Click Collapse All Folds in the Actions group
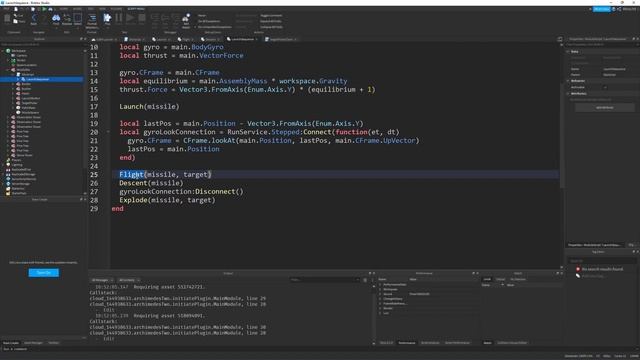The image size is (640, 360). pyautogui.click(x=271, y=27)
